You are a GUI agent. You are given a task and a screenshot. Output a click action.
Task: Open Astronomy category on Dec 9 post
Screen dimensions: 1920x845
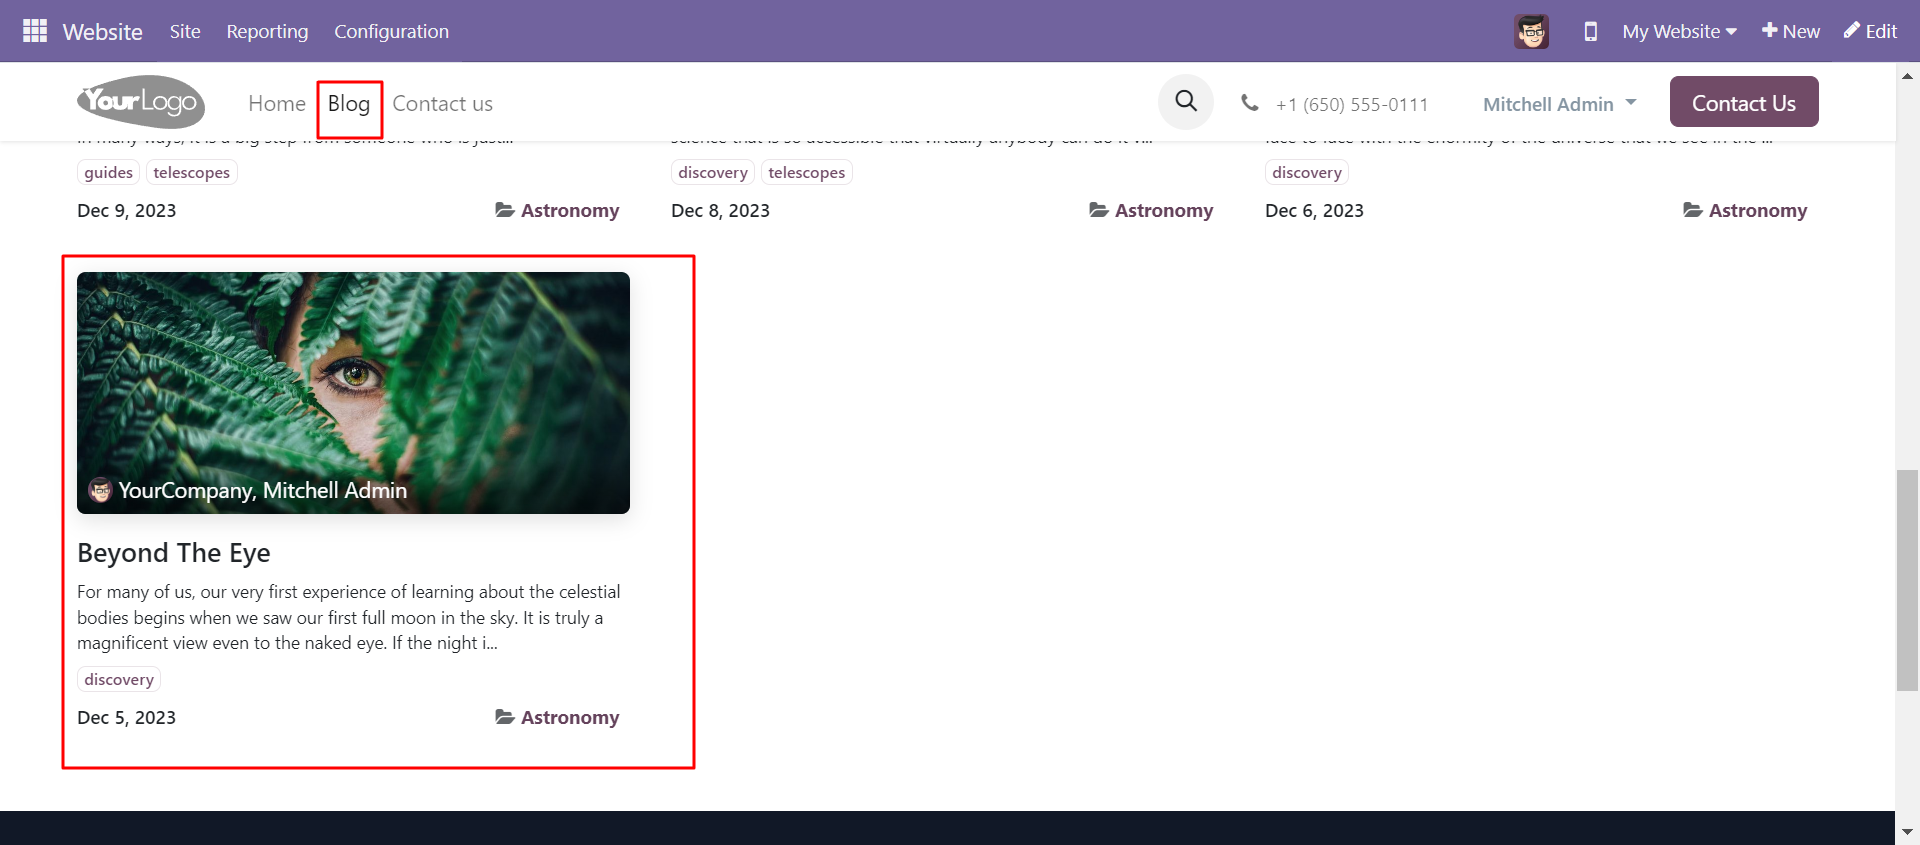(x=570, y=210)
